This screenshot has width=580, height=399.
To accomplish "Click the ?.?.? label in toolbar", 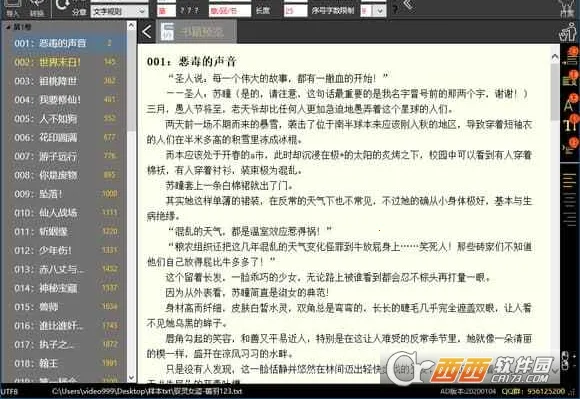I will 190,10.
